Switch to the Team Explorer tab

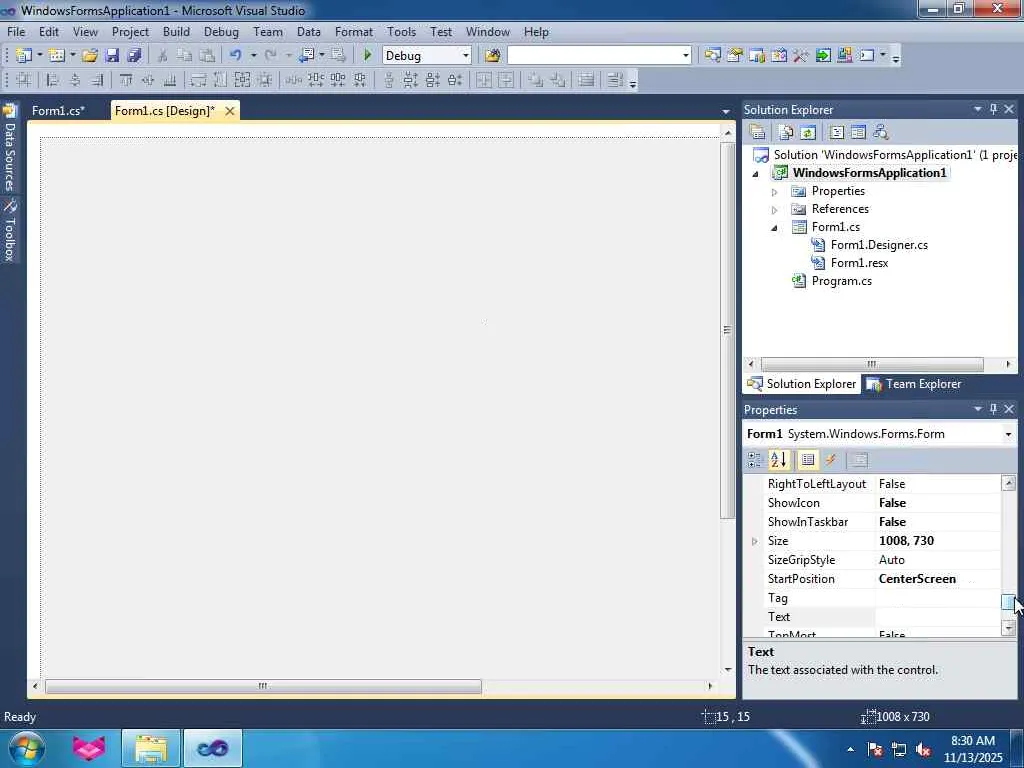pos(914,384)
